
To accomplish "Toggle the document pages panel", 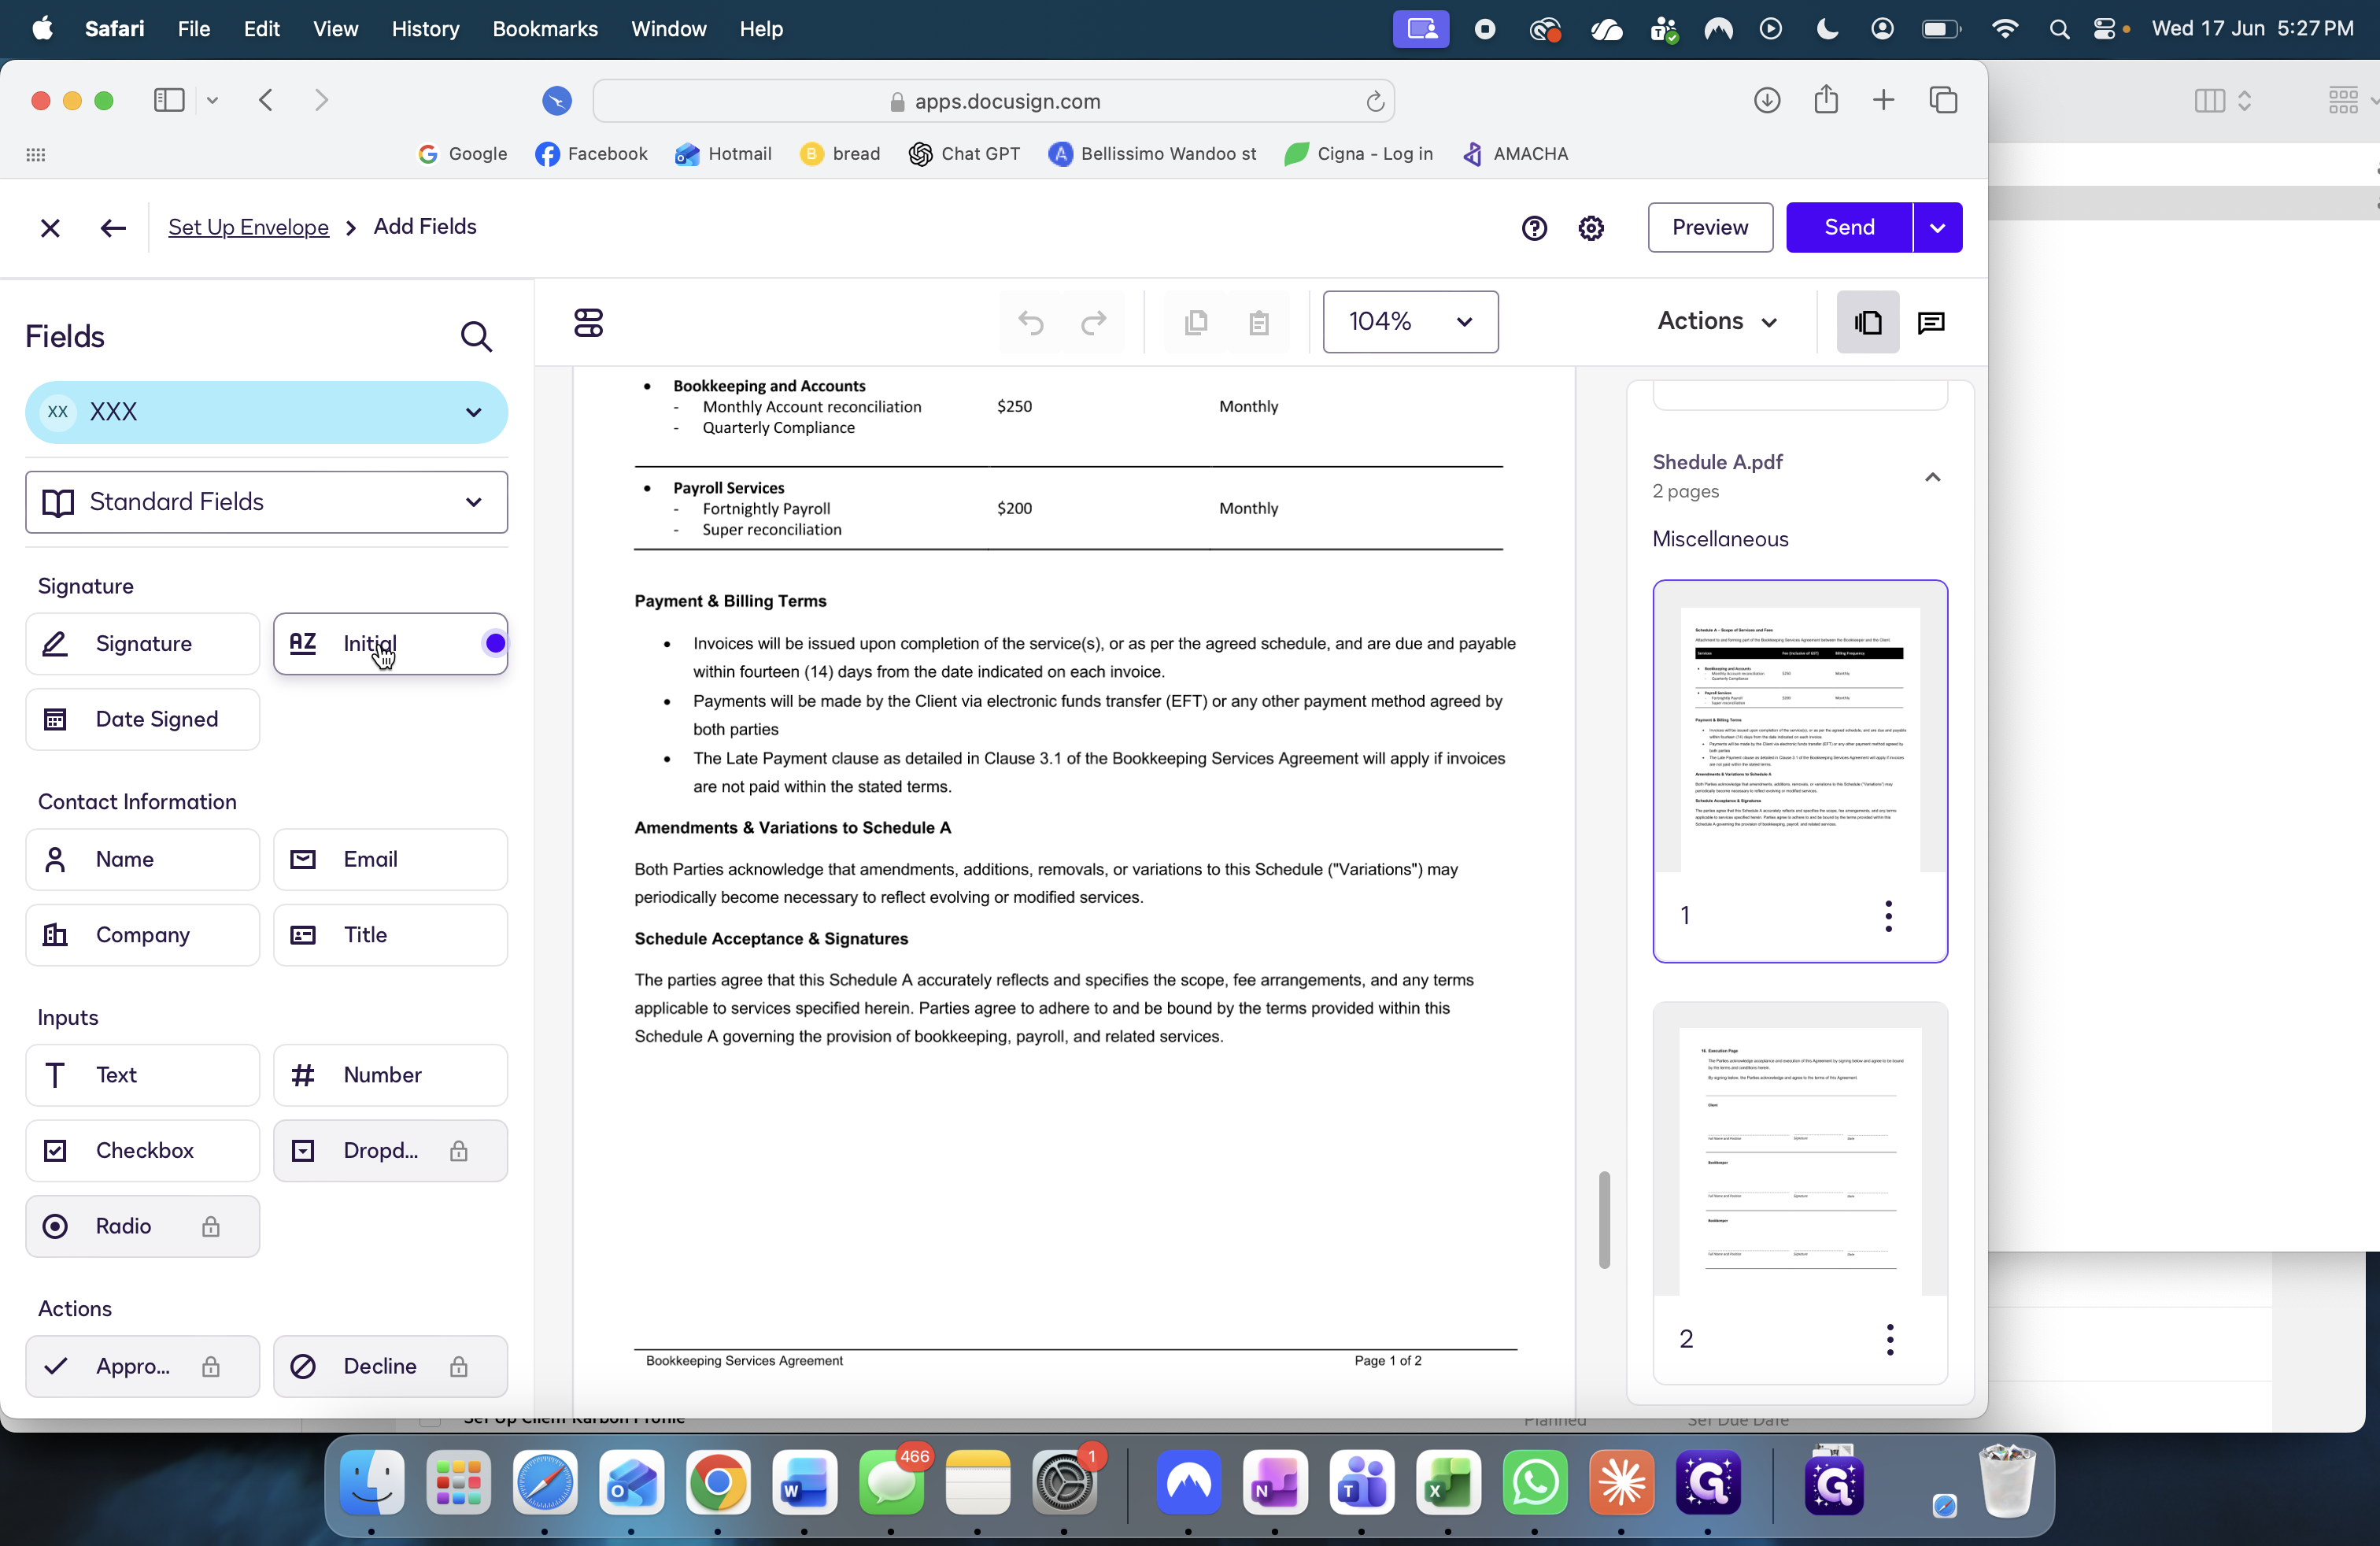I will [x=1867, y=322].
